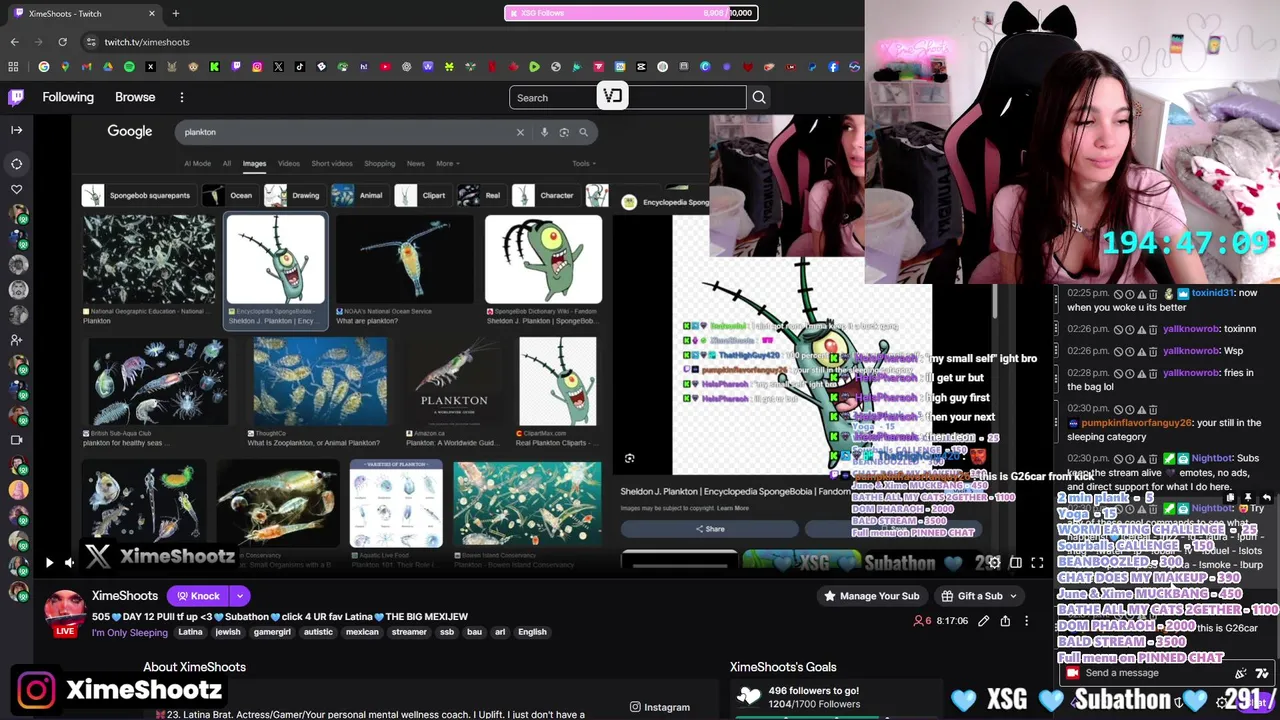View site information icon in address bar
The image size is (1280, 720).
[x=91, y=42]
